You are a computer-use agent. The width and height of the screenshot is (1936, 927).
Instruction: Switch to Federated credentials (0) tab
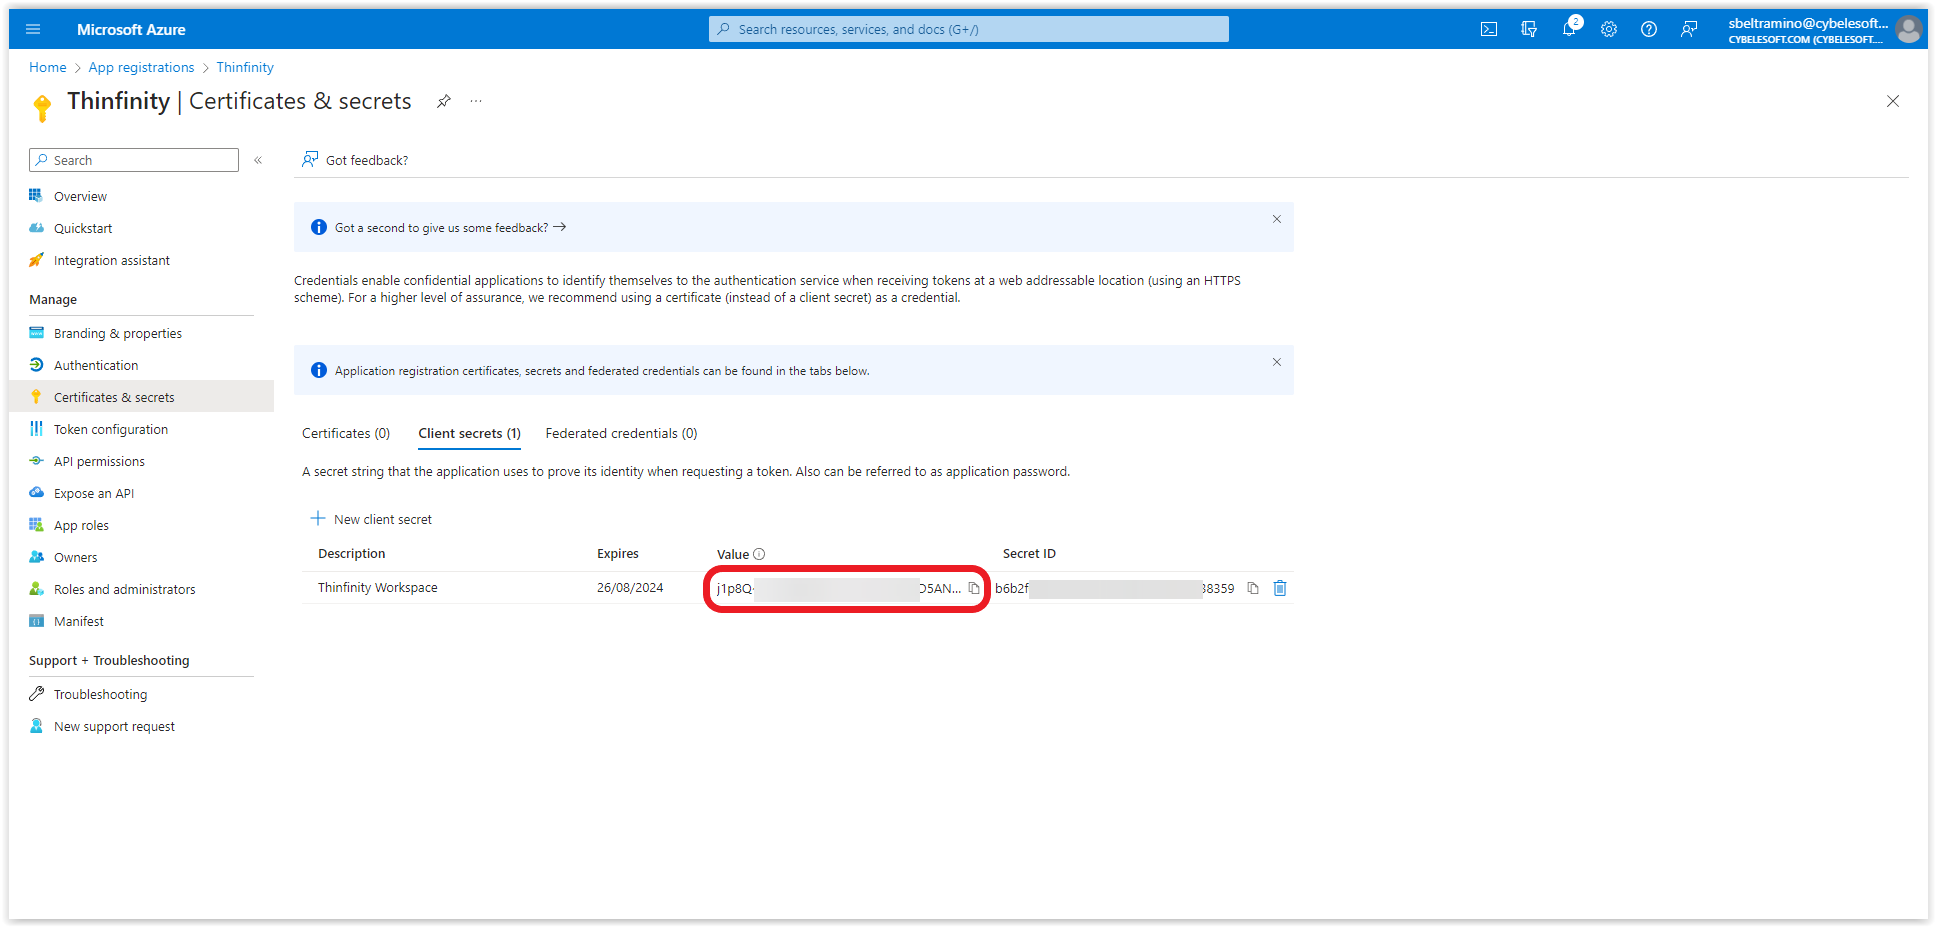click(x=621, y=433)
